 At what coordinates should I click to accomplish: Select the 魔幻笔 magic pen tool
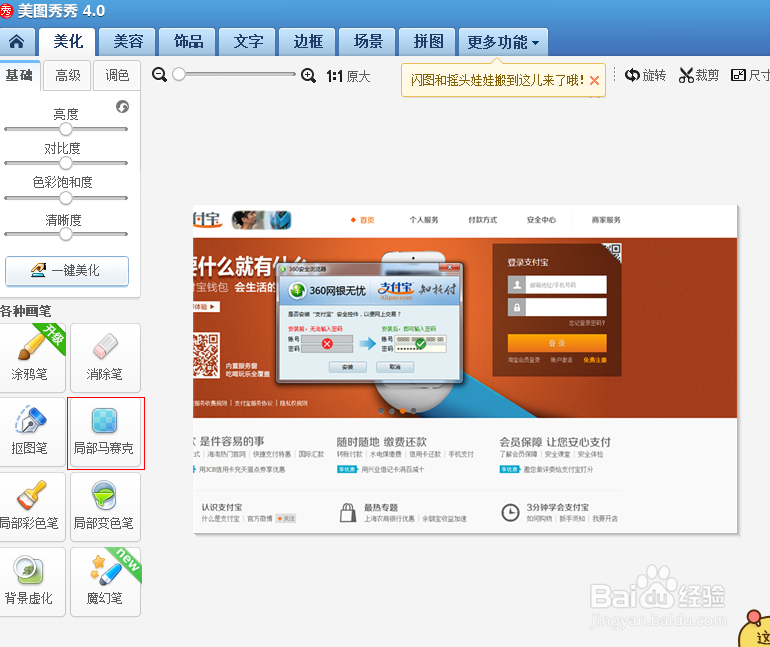point(105,582)
